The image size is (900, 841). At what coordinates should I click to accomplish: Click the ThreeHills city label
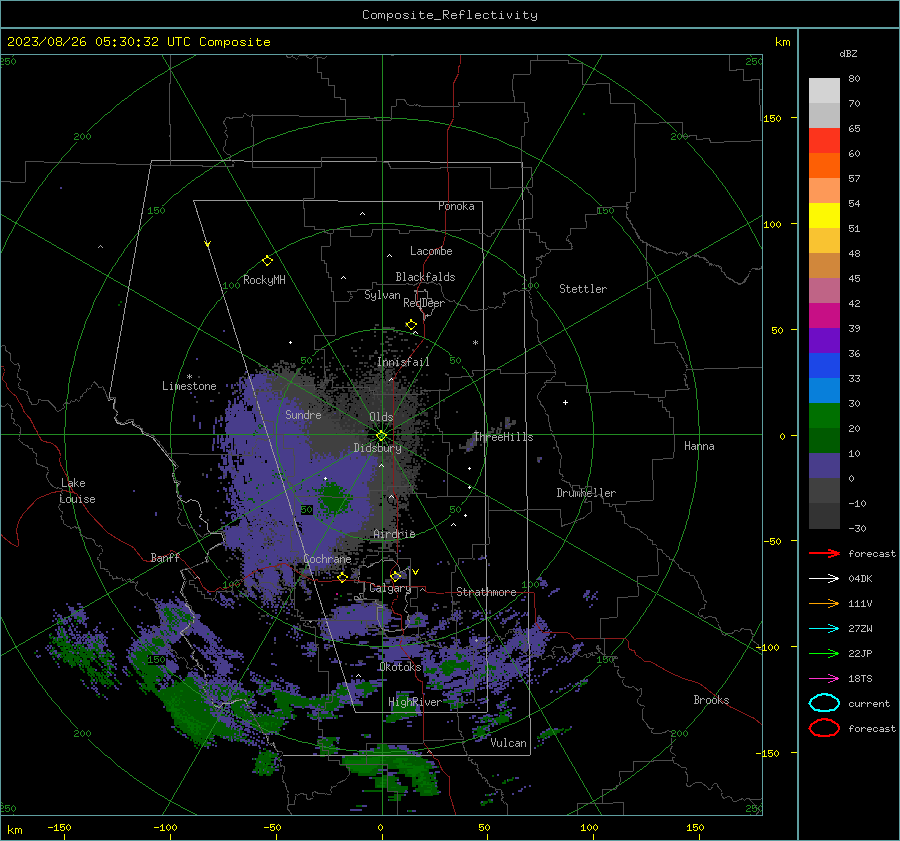[503, 437]
